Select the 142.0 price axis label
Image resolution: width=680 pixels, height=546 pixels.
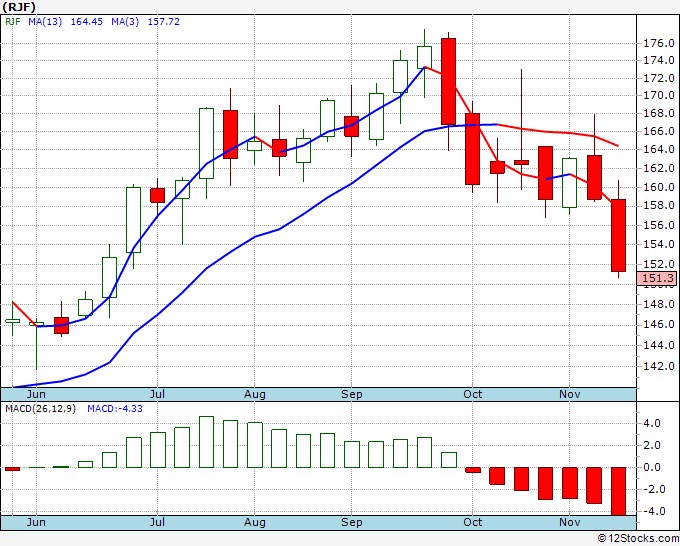tap(658, 366)
